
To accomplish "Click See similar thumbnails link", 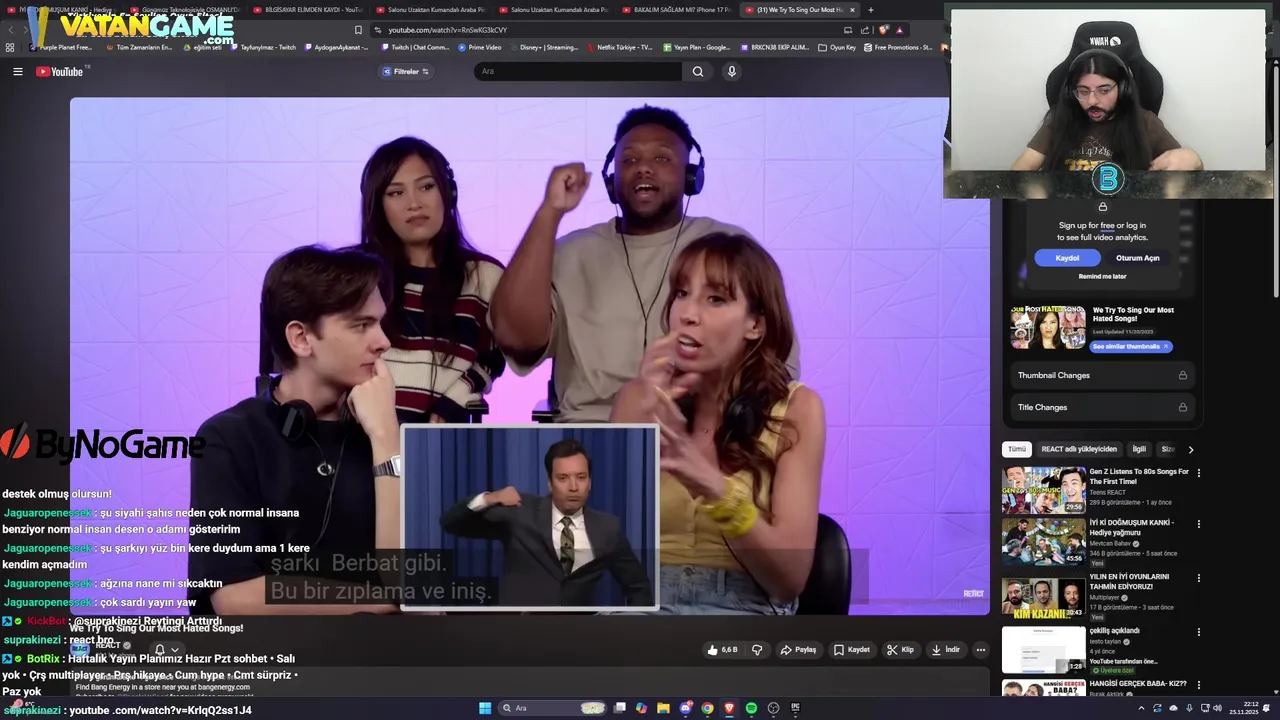I will [x=1129, y=346].
